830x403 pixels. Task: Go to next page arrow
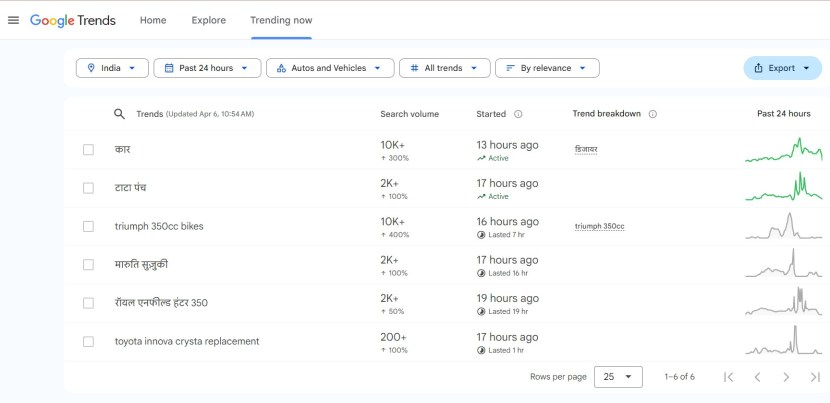click(x=786, y=377)
